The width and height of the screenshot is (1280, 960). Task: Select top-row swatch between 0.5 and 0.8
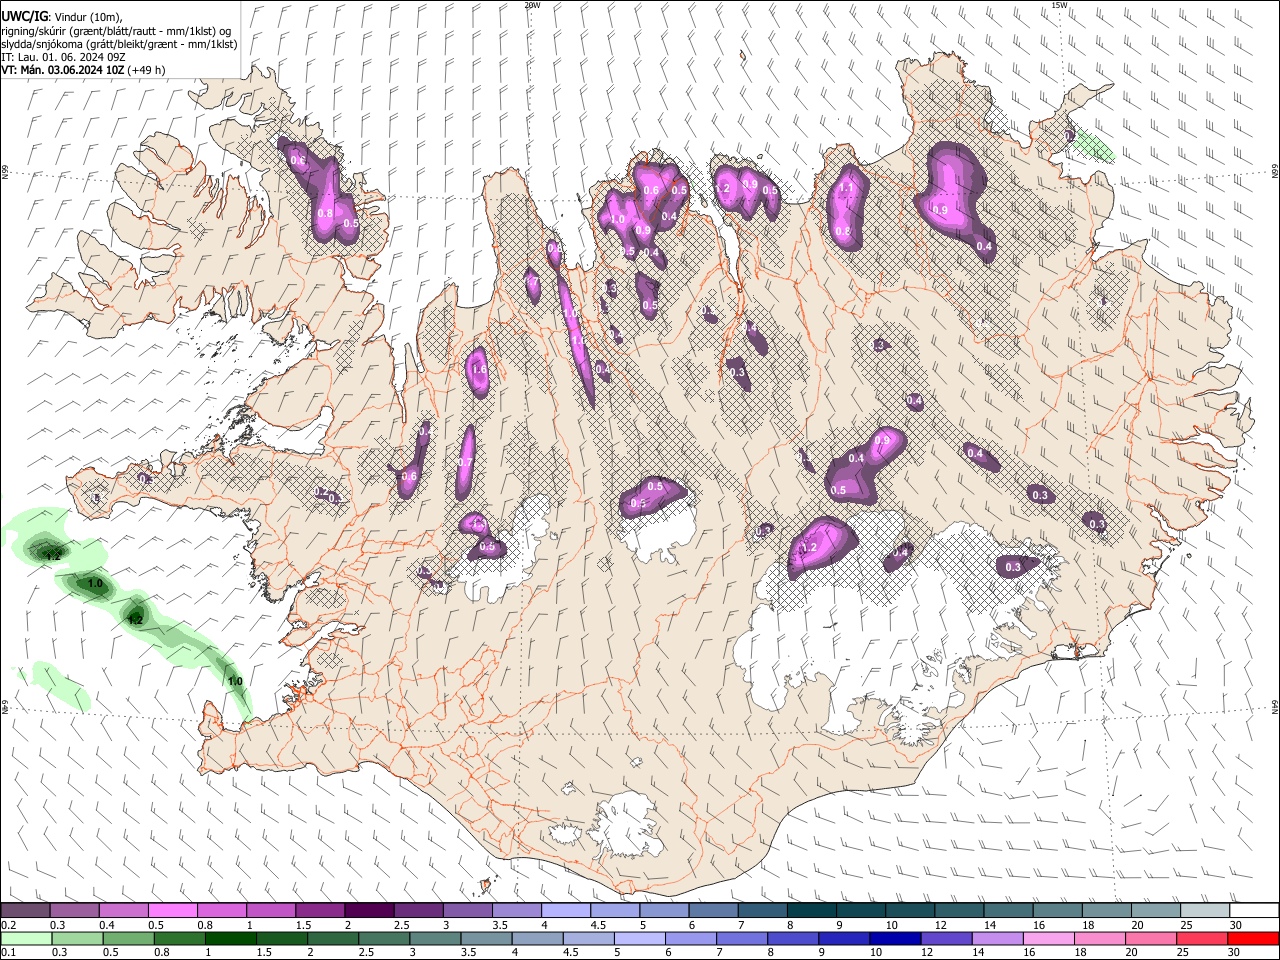[173, 911]
